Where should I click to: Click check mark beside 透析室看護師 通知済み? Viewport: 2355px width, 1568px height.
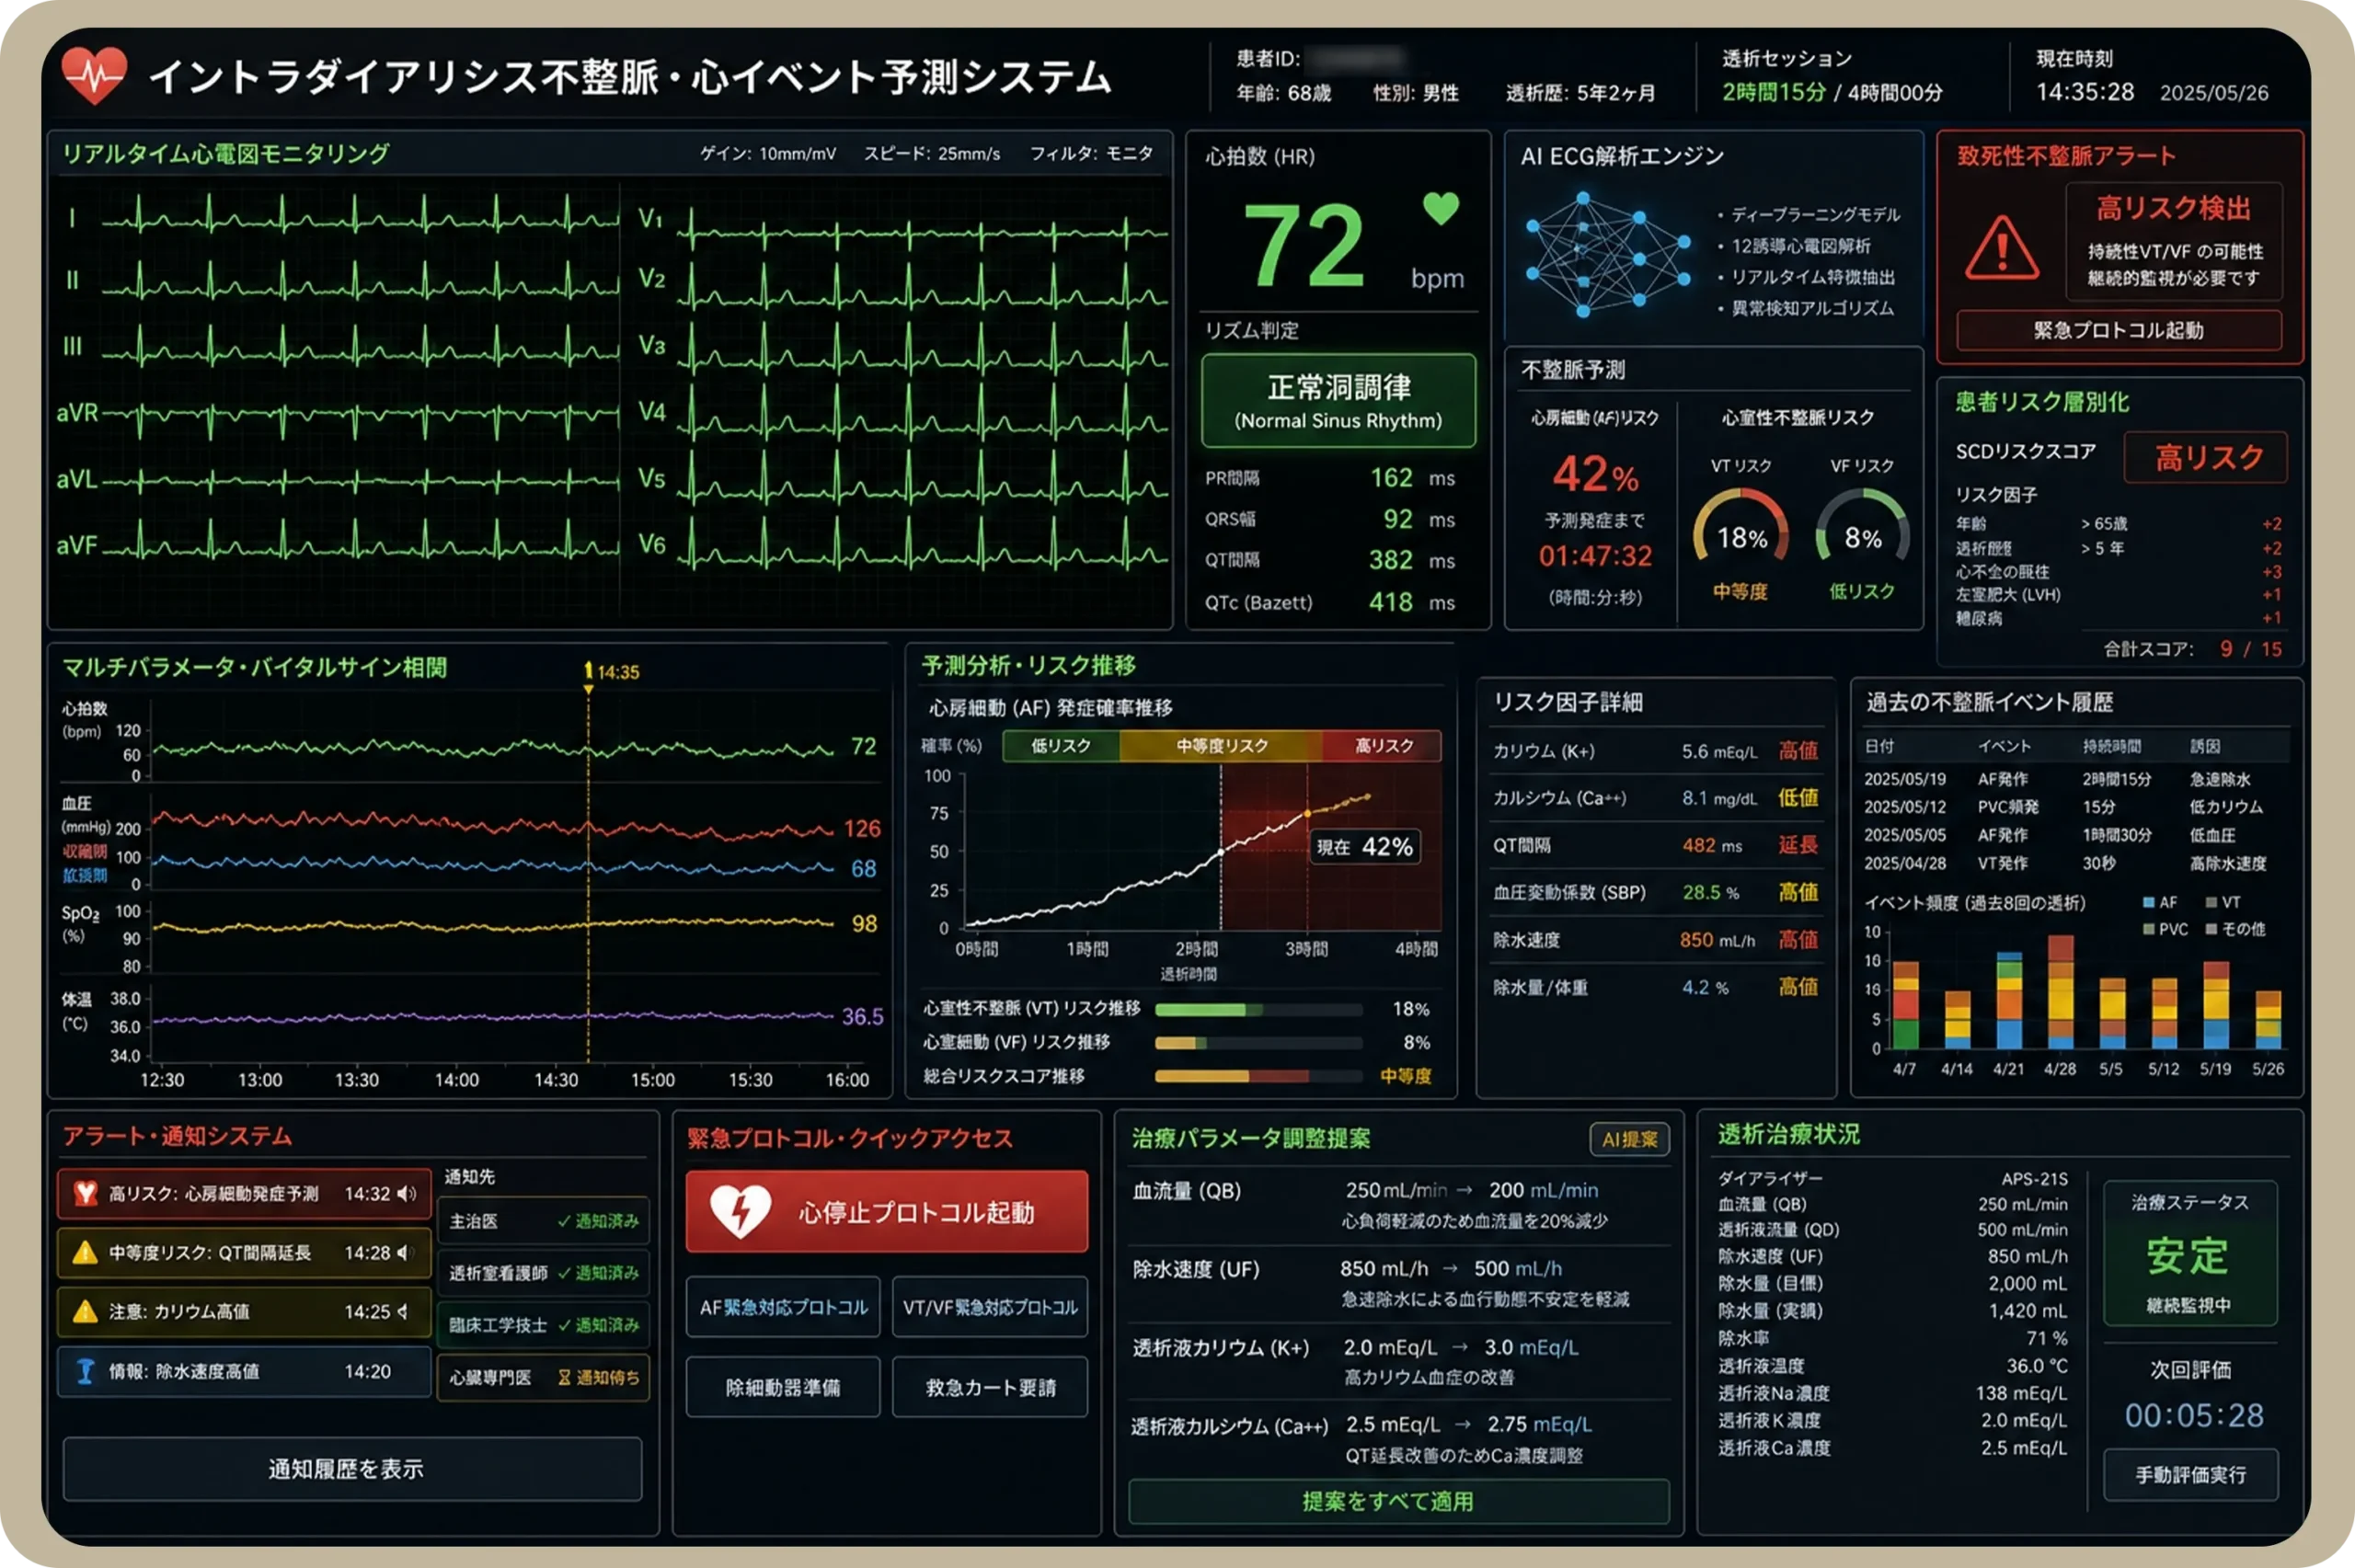(564, 1273)
